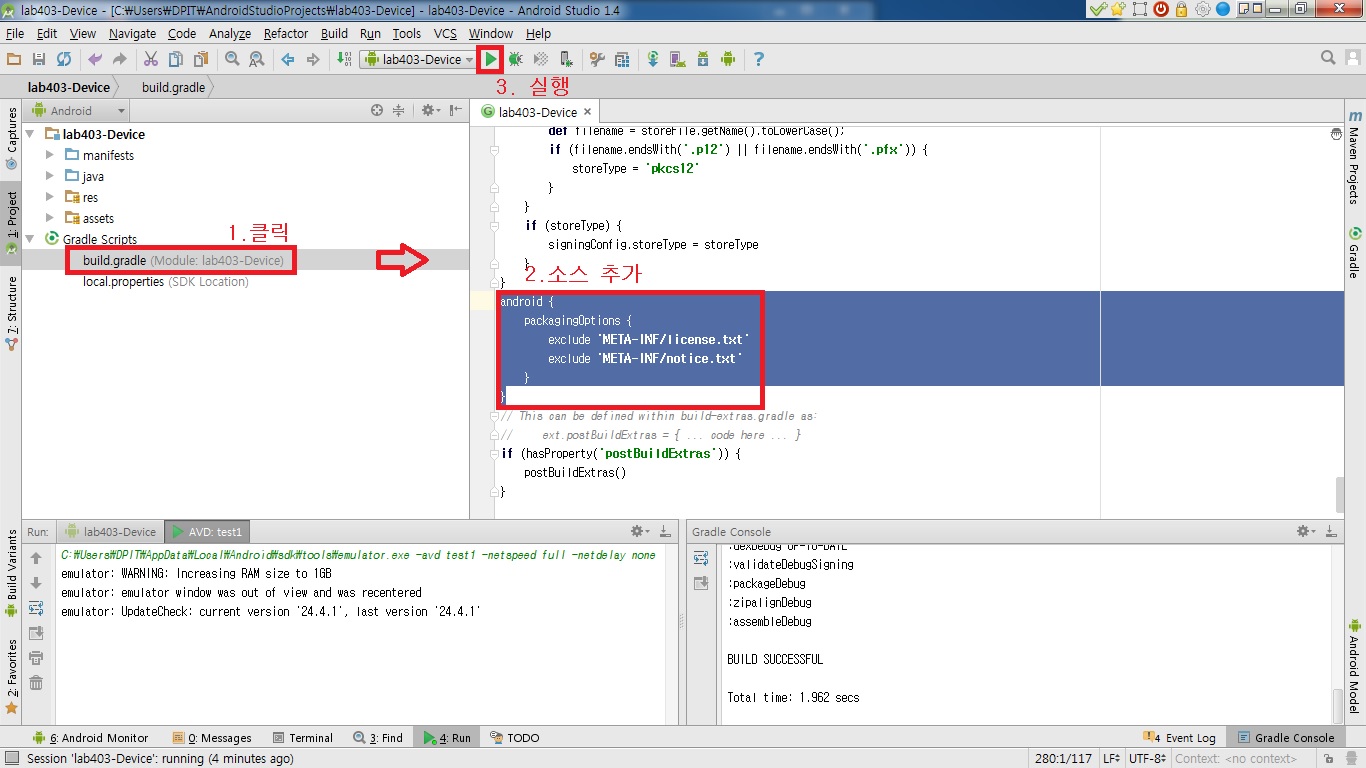
Task: Click the Print icon in Run panel
Action: [x=36, y=658]
